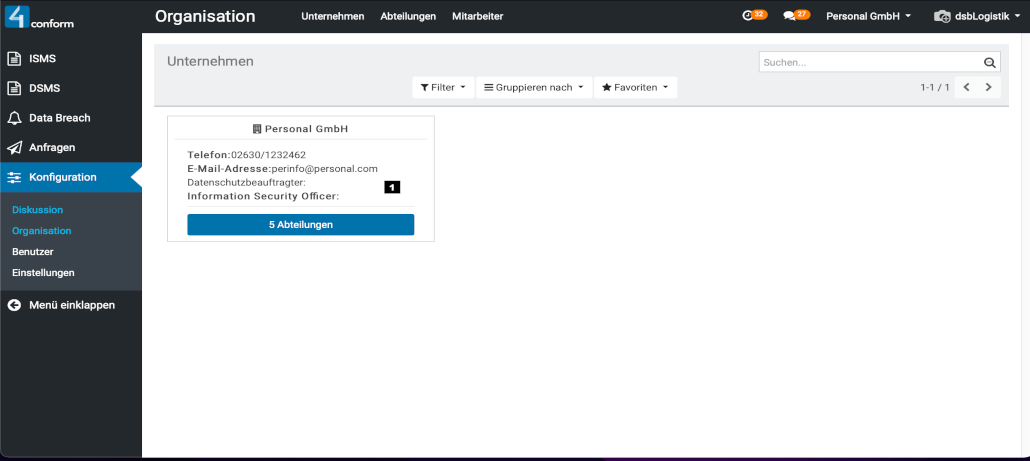1030x461 pixels.
Task: Open Data Breach section
Action: (x=59, y=118)
